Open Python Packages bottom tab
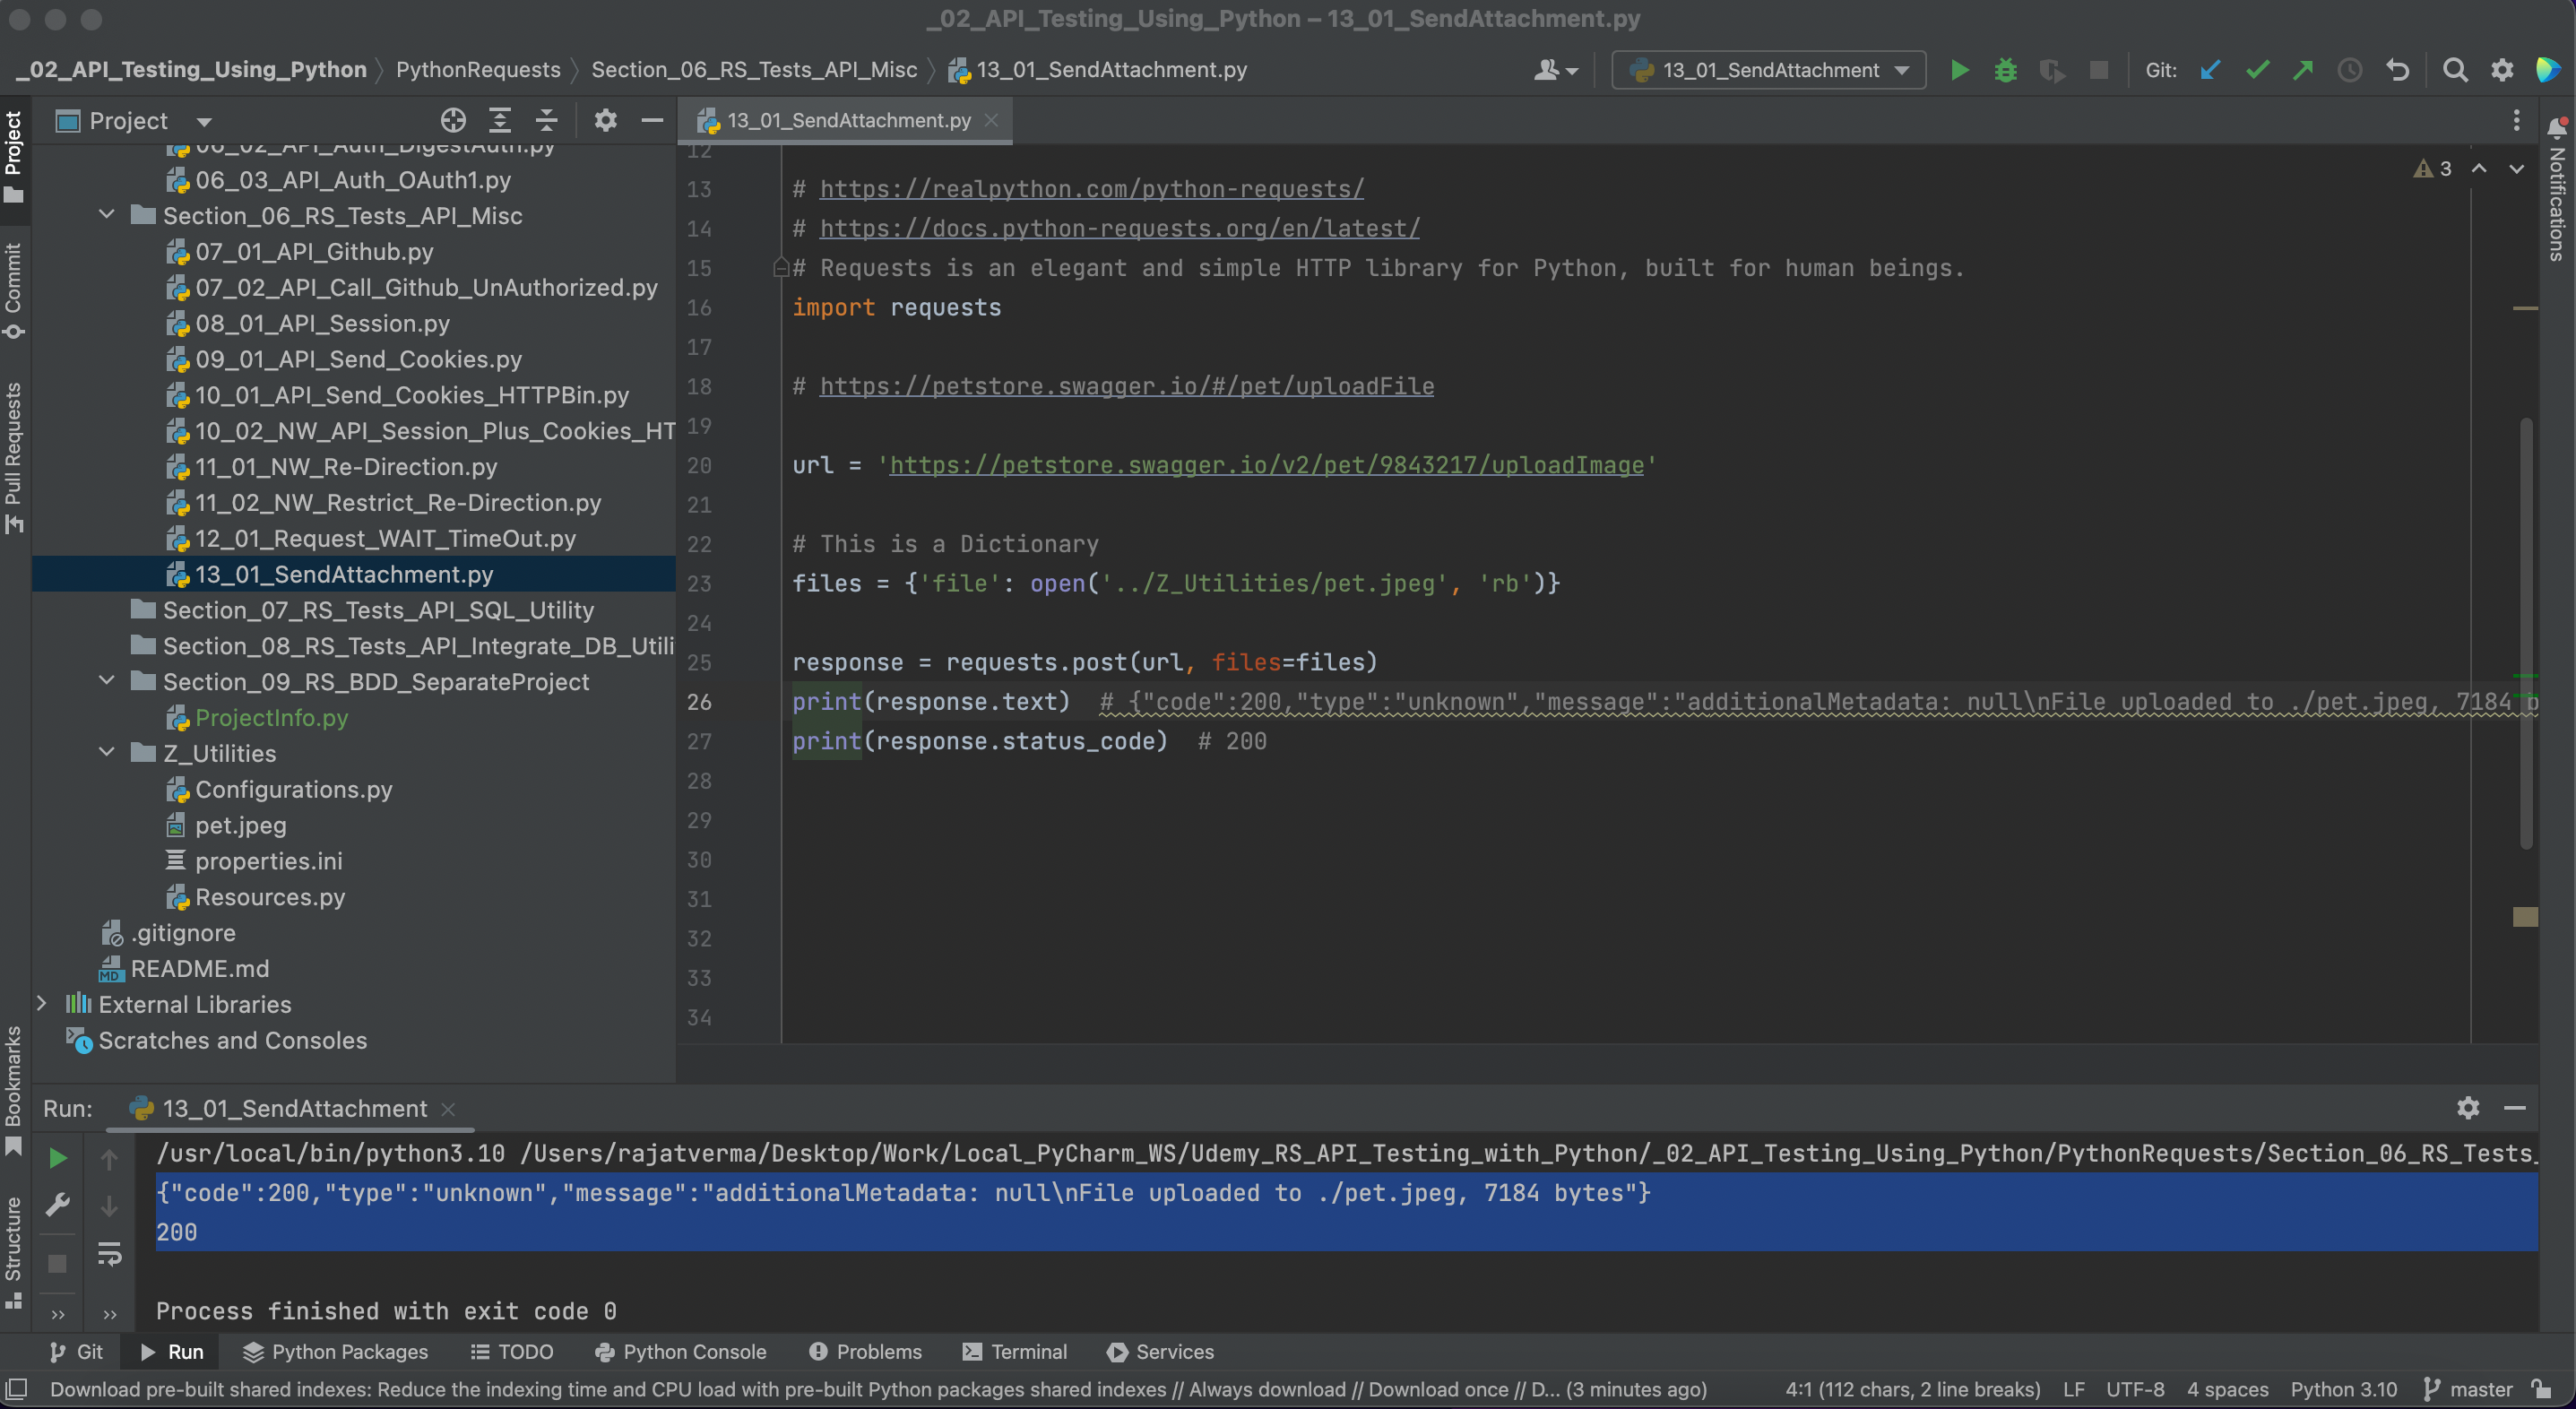Image resolution: width=2576 pixels, height=1409 pixels. (336, 1352)
